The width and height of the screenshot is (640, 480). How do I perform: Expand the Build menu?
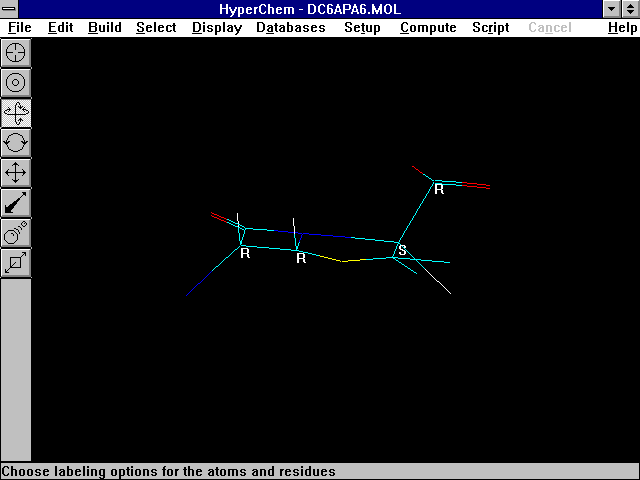click(x=104, y=27)
